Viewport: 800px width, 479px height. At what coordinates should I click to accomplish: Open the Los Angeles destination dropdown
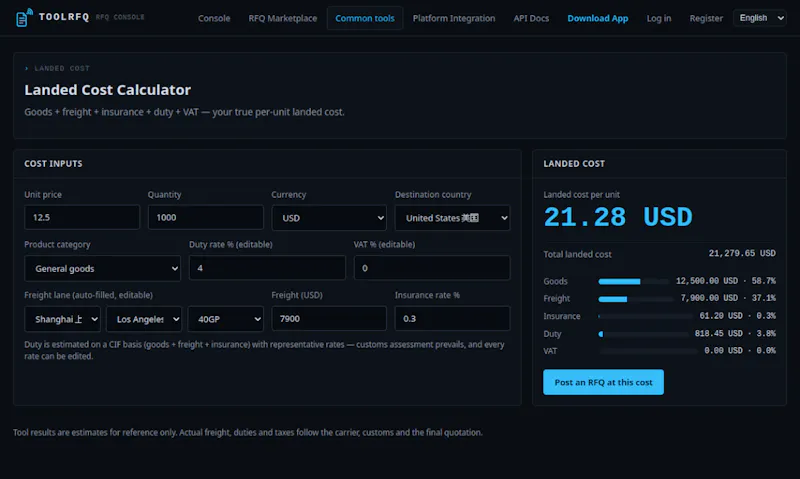pyautogui.click(x=144, y=319)
